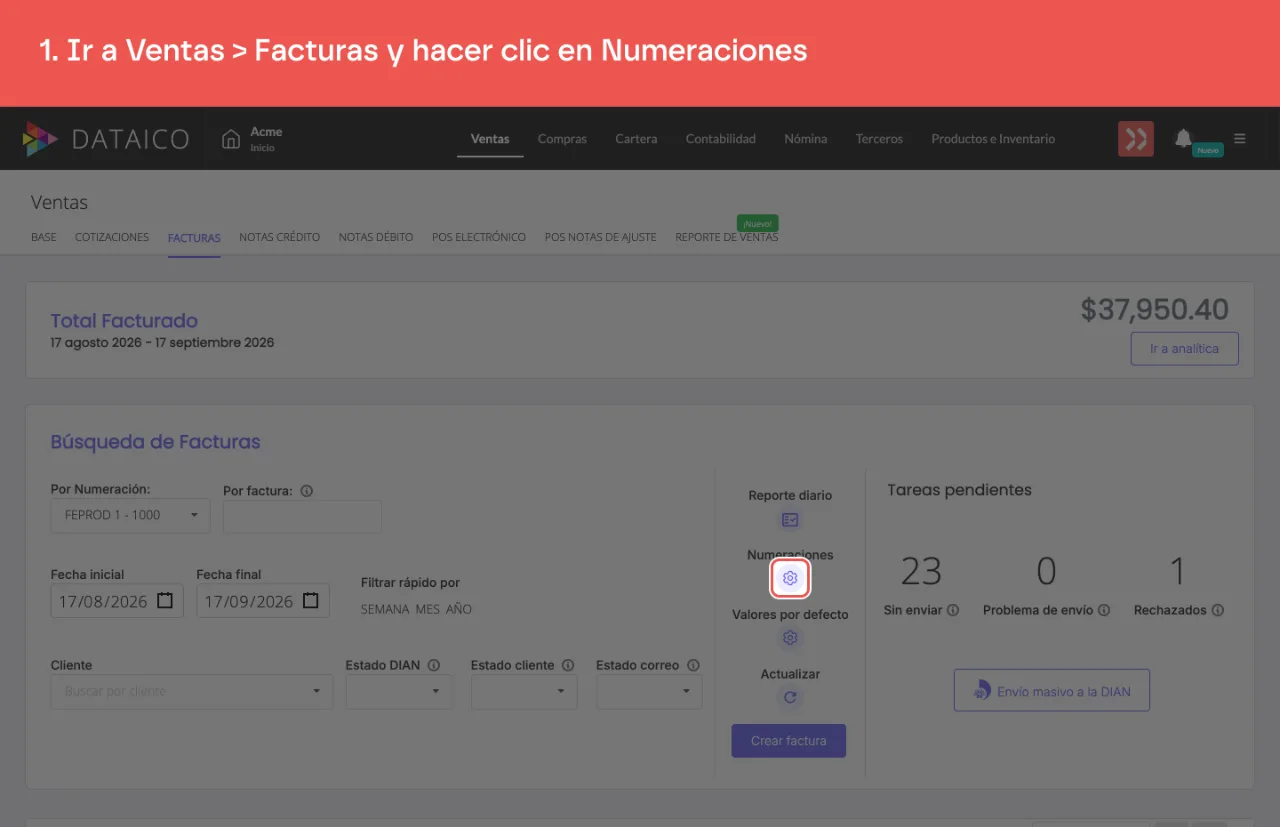This screenshot has height=827, width=1280.
Task: Expand the Por Numeración FEPROD dropdown
Action: pyautogui.click(x=130, y=515)
